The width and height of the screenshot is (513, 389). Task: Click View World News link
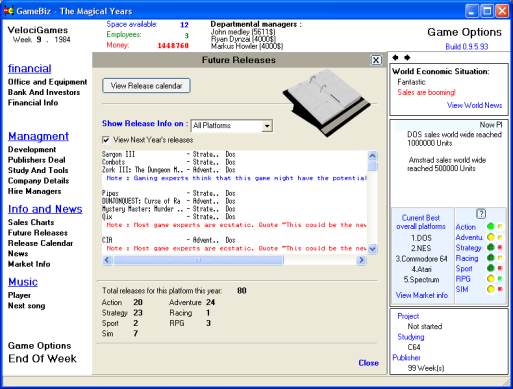click(x=474, y=105)
